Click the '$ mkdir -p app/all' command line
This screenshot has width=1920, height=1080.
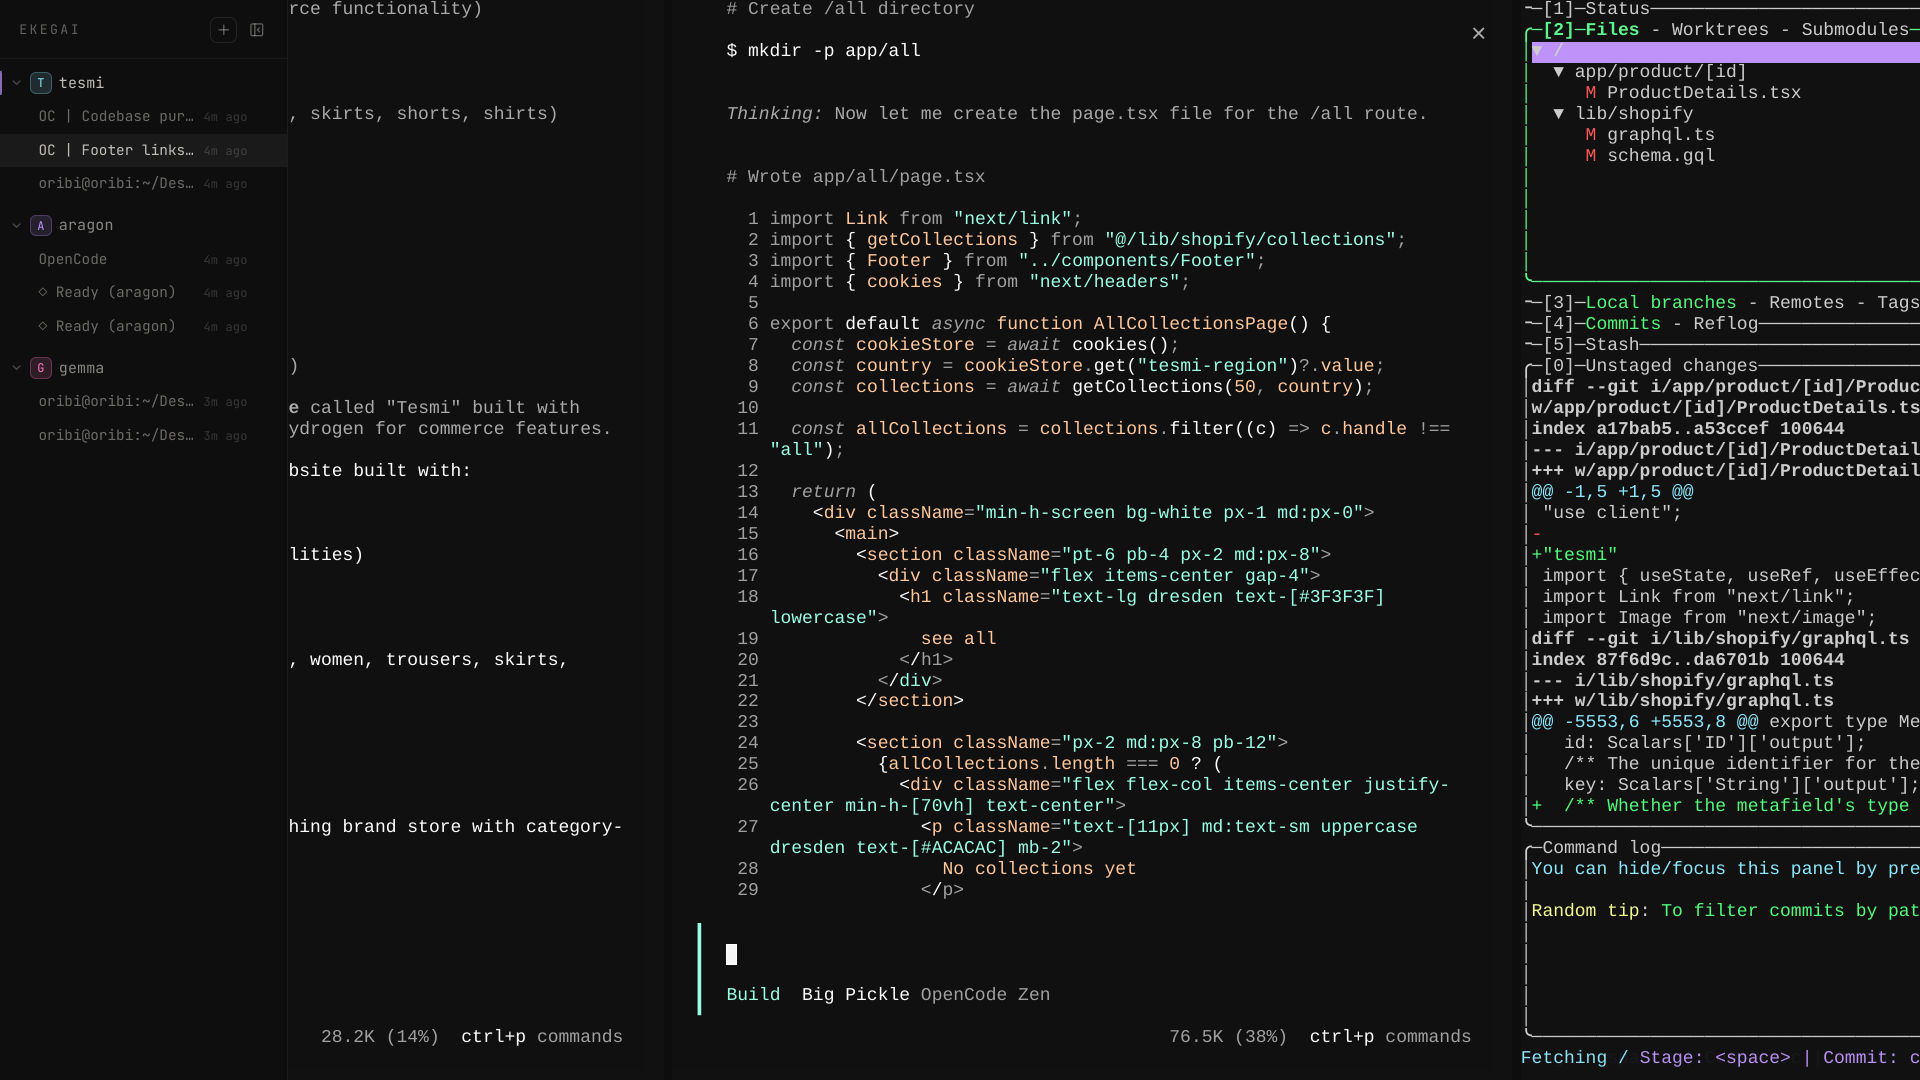[x=823, y=51]
